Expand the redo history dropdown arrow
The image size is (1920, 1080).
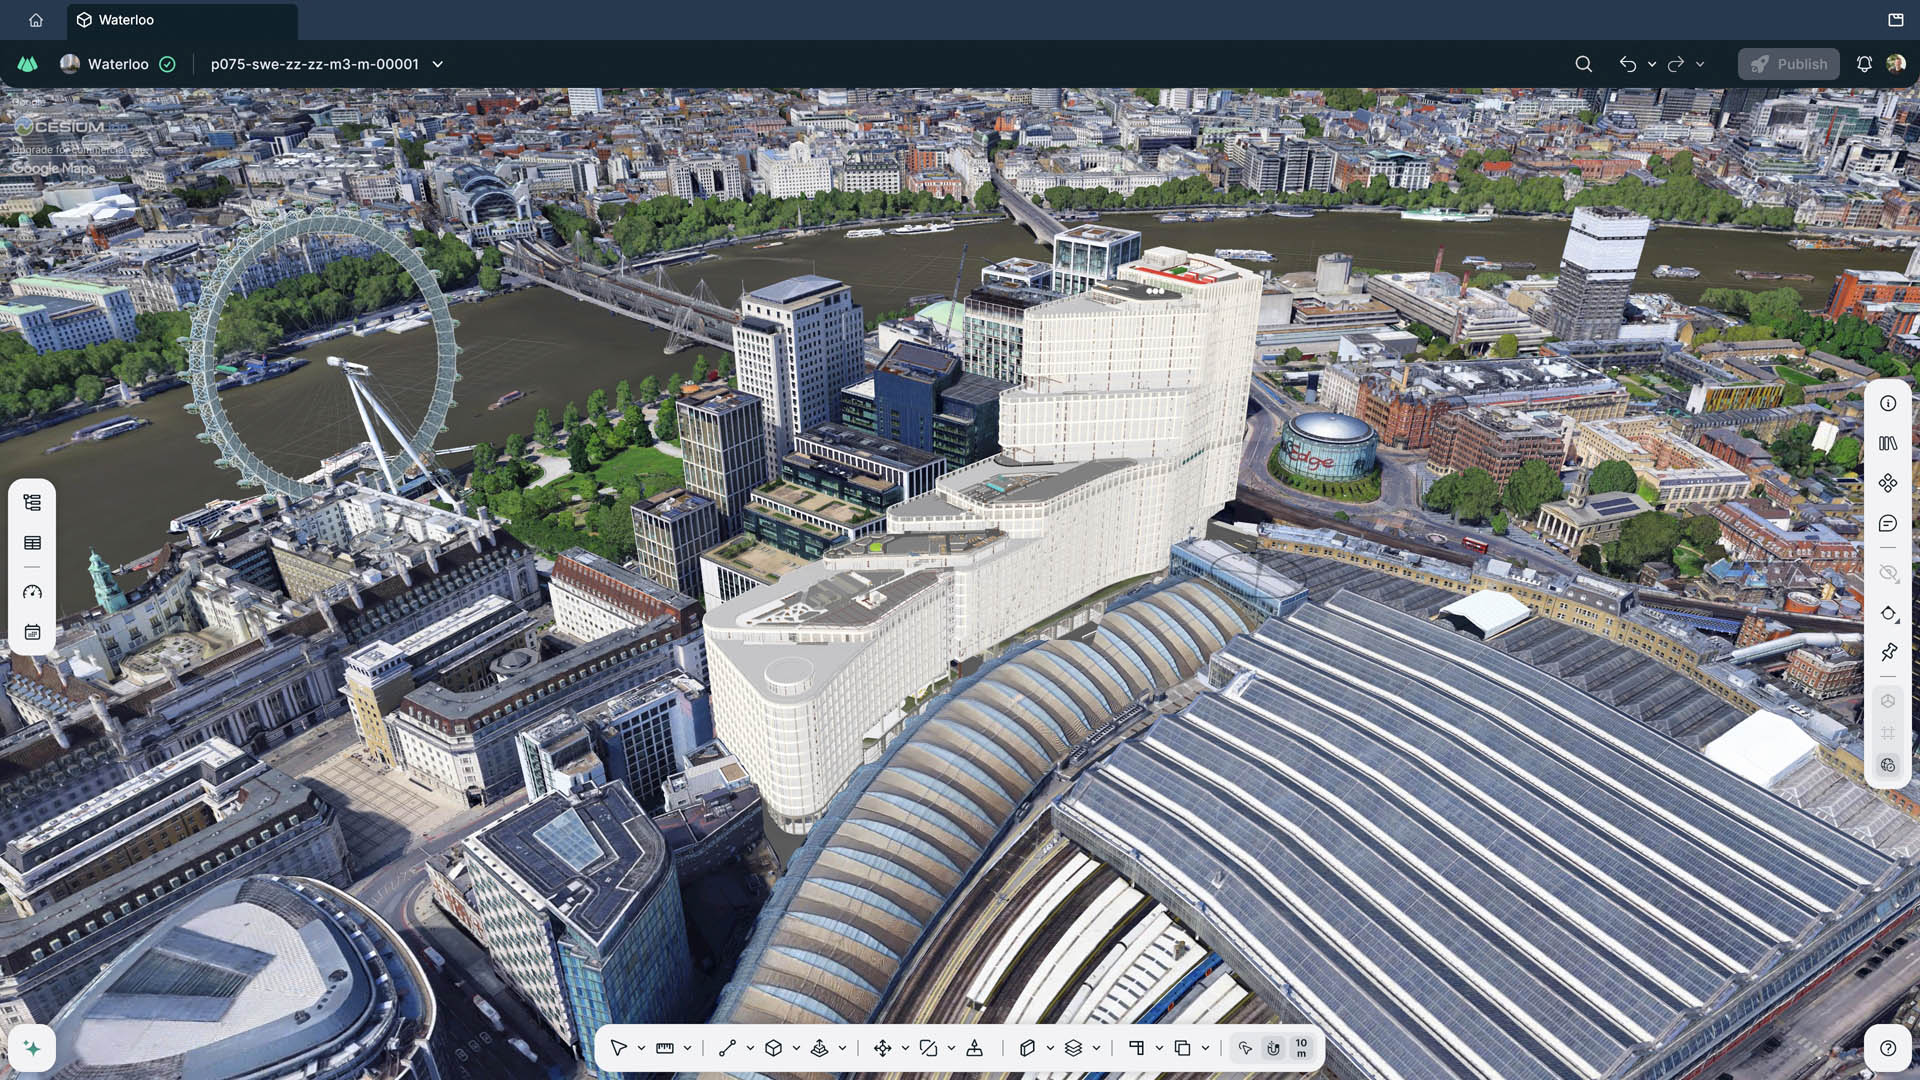pyautogui.click(x=1700, y=64)
